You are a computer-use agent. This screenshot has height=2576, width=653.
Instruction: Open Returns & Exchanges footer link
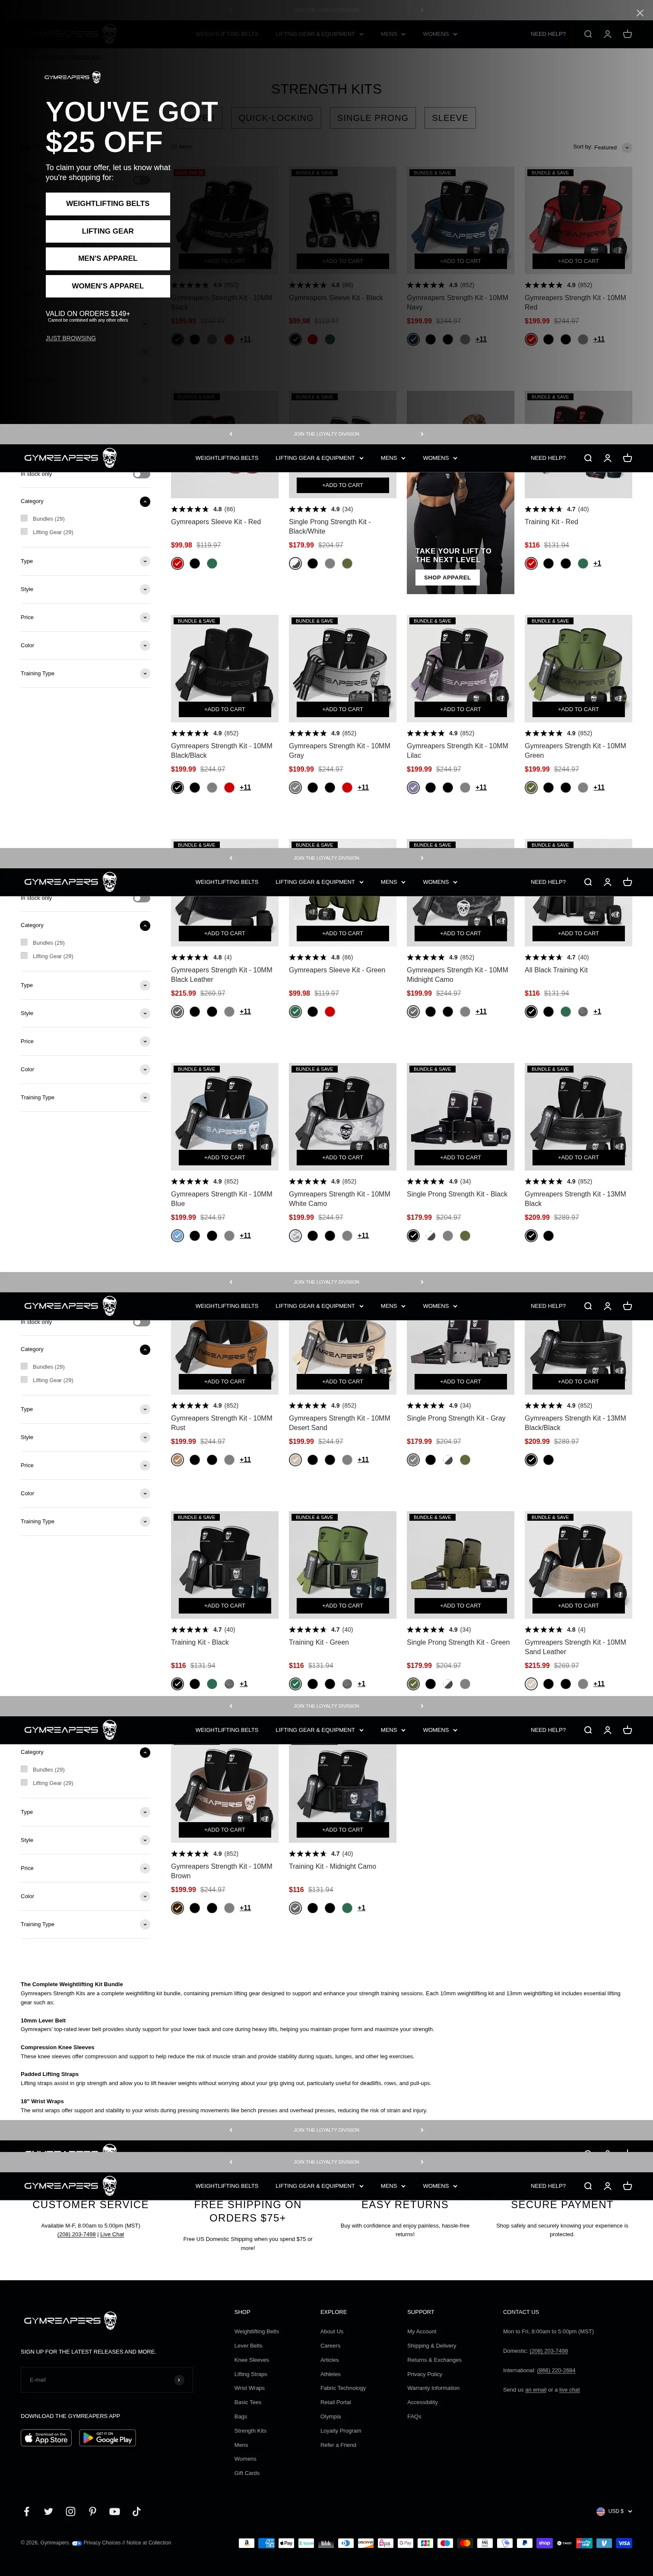pos(434,2360)
